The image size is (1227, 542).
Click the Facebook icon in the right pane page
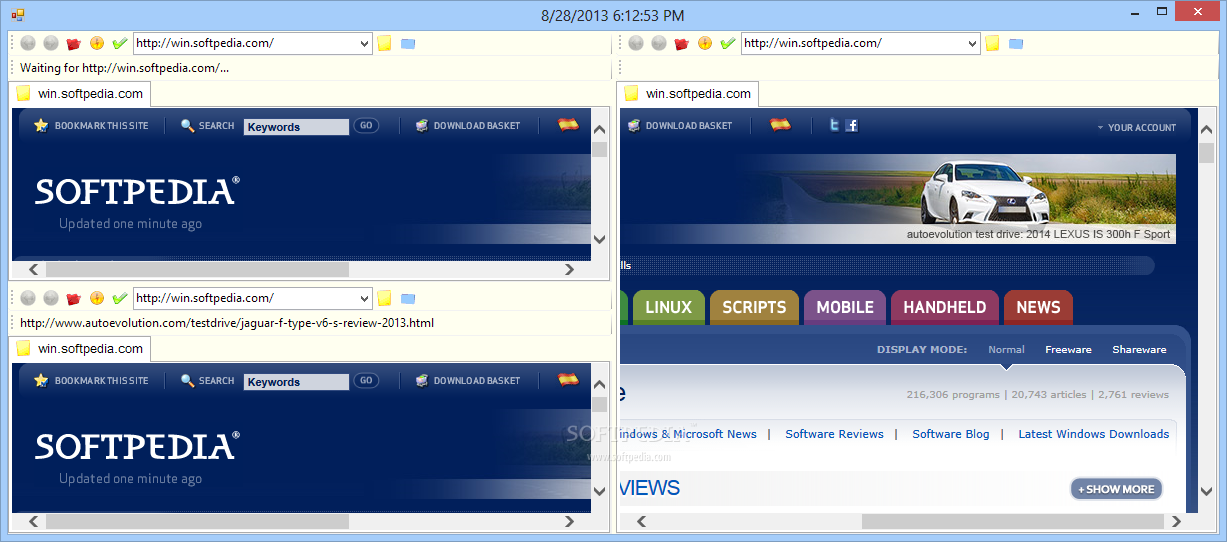(x=851, y=125)
